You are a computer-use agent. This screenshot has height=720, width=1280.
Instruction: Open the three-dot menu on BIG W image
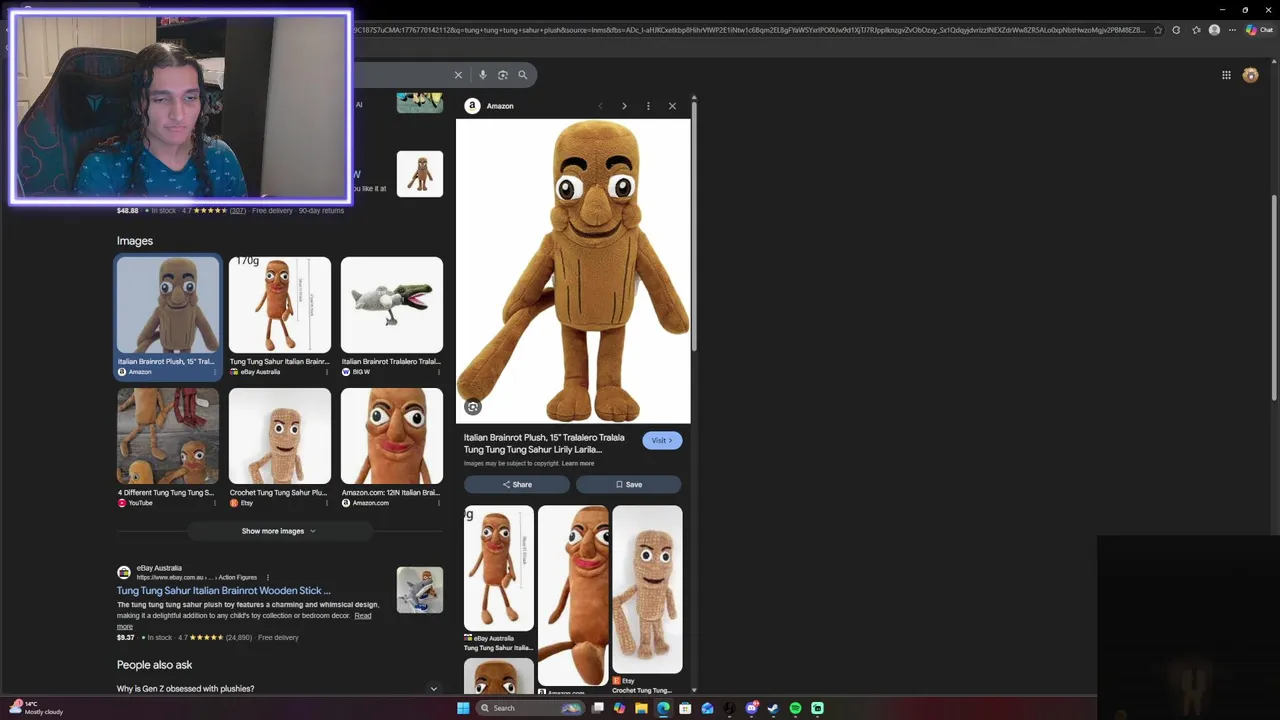pos(438,372)
